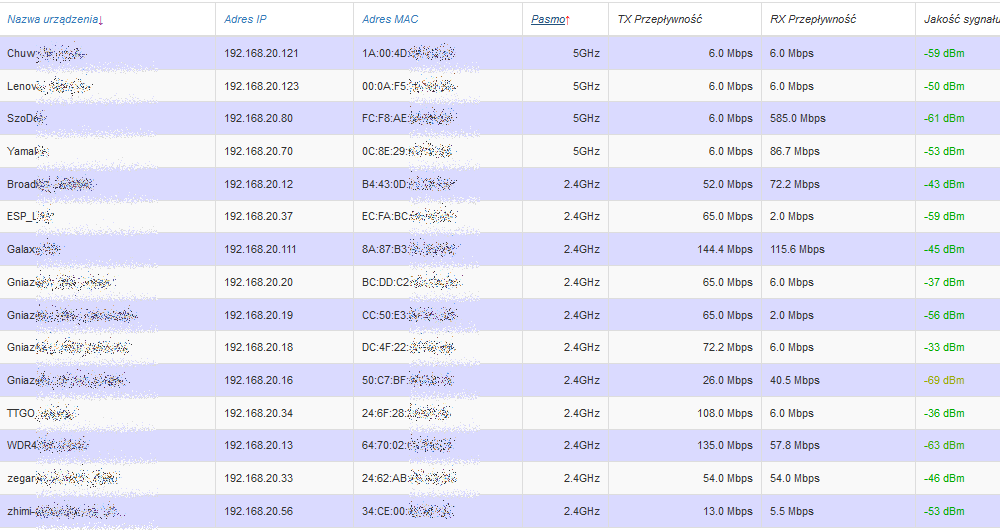1000x530 pixels.
Task: Click IP address 192.168.20.70
Action: pos(258,152)
